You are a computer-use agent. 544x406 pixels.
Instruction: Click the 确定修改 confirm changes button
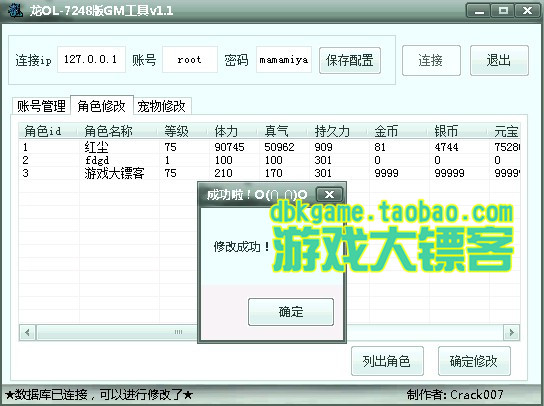[474, 361]
